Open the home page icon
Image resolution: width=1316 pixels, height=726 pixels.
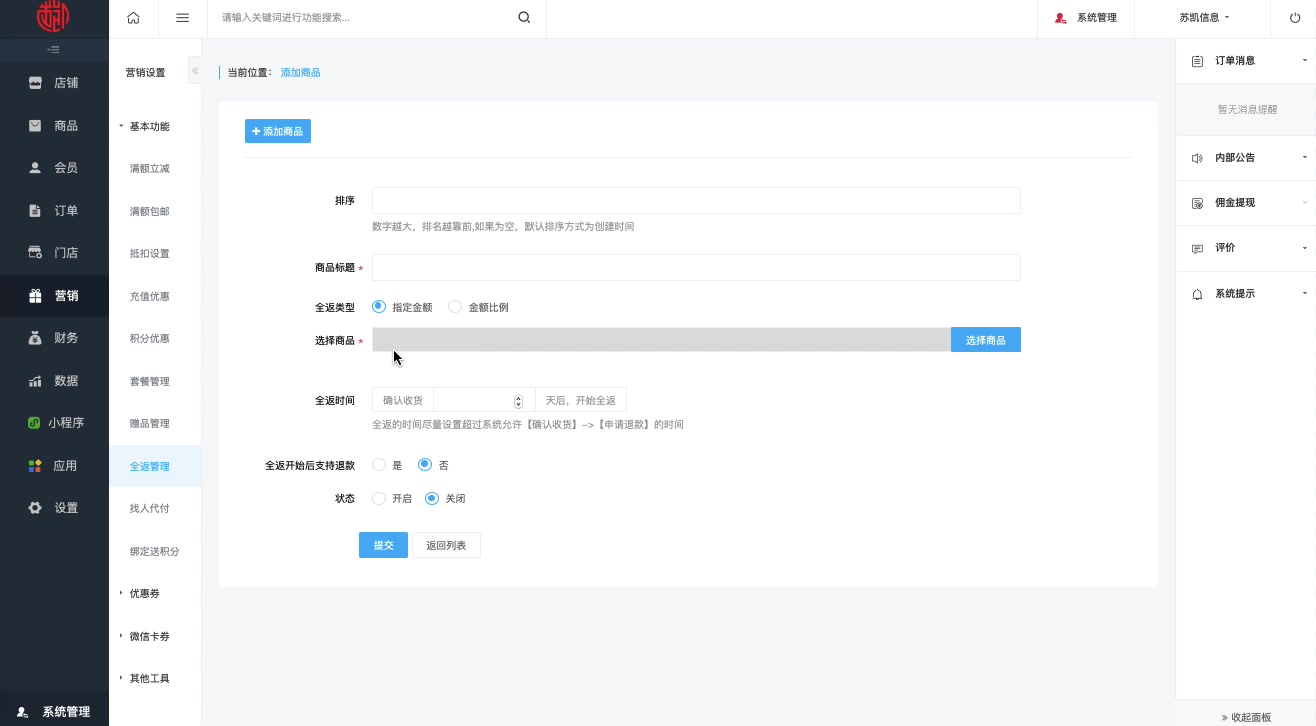(133, 18)
